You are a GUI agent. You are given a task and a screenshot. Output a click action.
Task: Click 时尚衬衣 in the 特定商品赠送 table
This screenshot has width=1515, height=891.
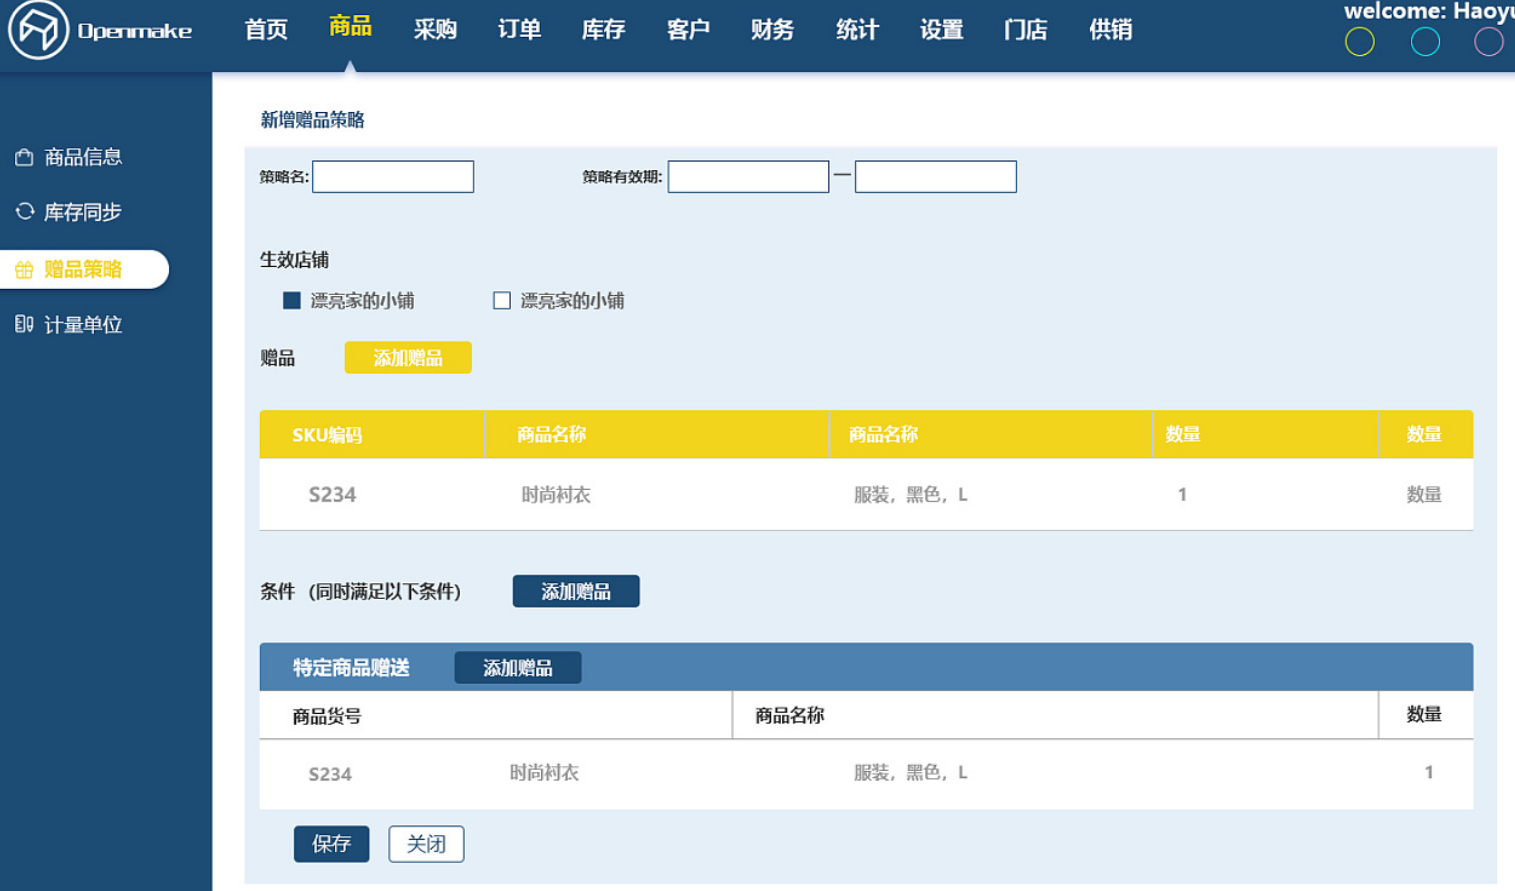544,772
